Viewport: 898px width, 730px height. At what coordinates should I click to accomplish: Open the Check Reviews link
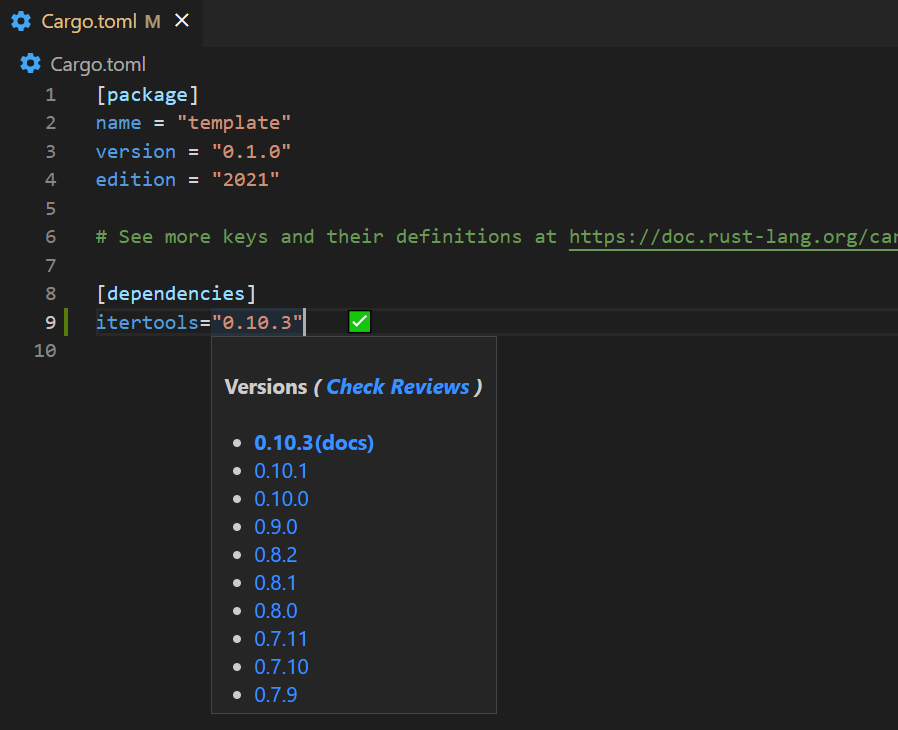(398, 387)
